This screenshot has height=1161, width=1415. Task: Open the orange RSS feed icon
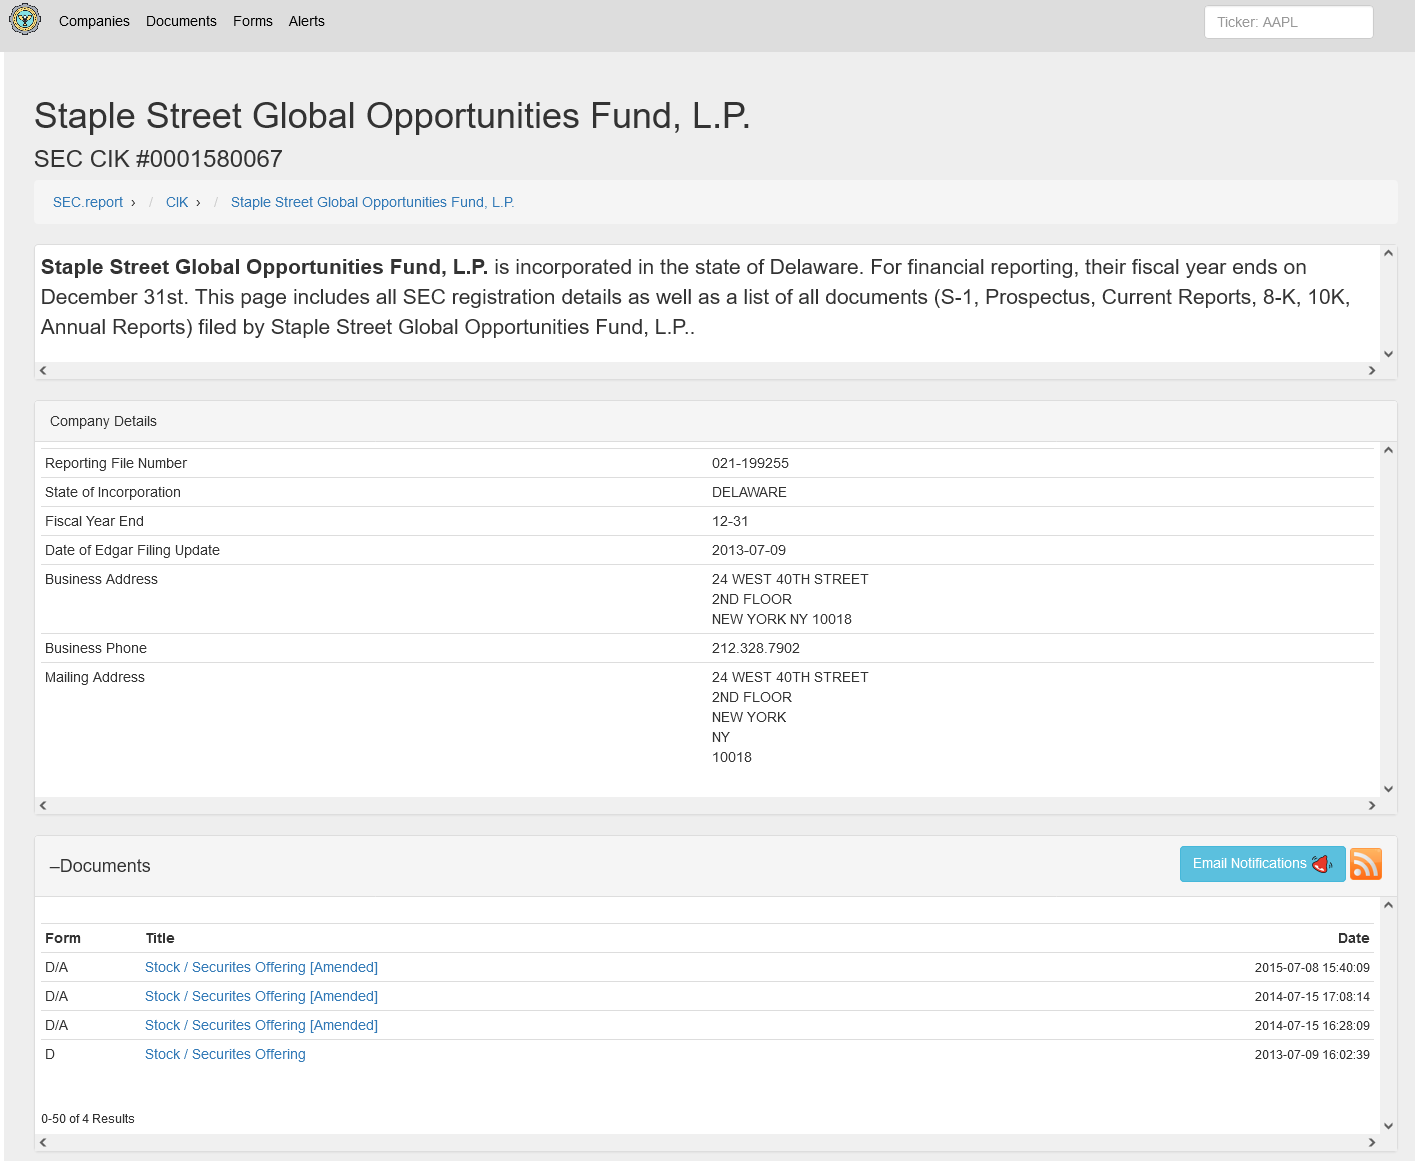[1366, 864]
